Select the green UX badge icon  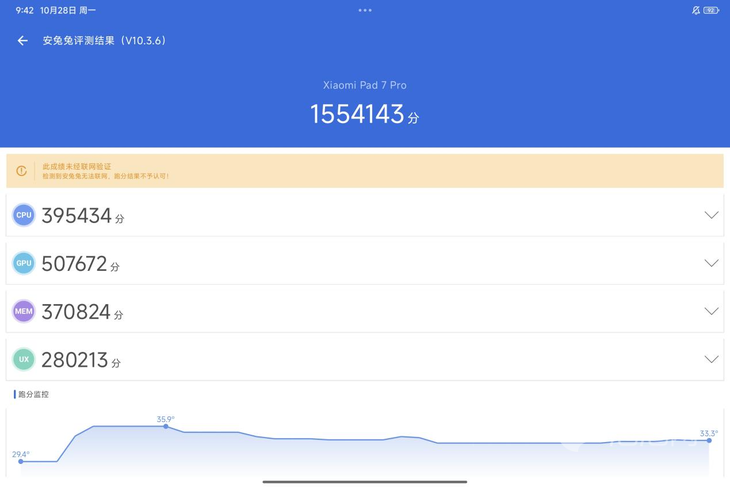(23, 359)
